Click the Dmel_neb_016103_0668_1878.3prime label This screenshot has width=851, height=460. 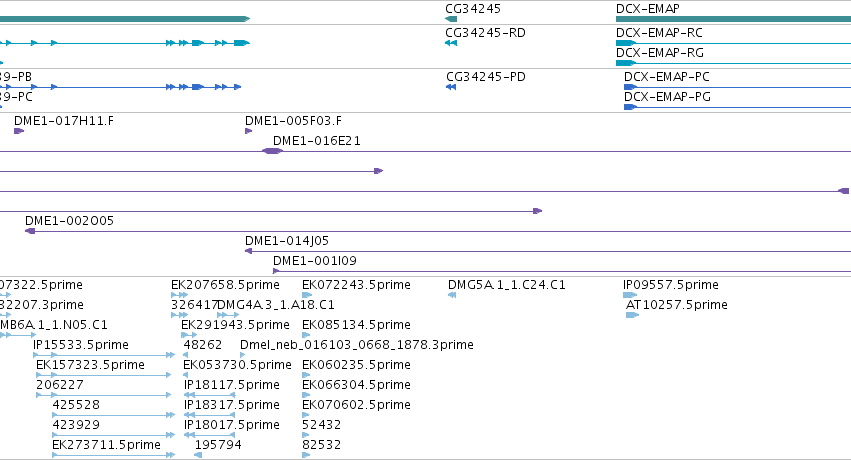pos(357,345)
